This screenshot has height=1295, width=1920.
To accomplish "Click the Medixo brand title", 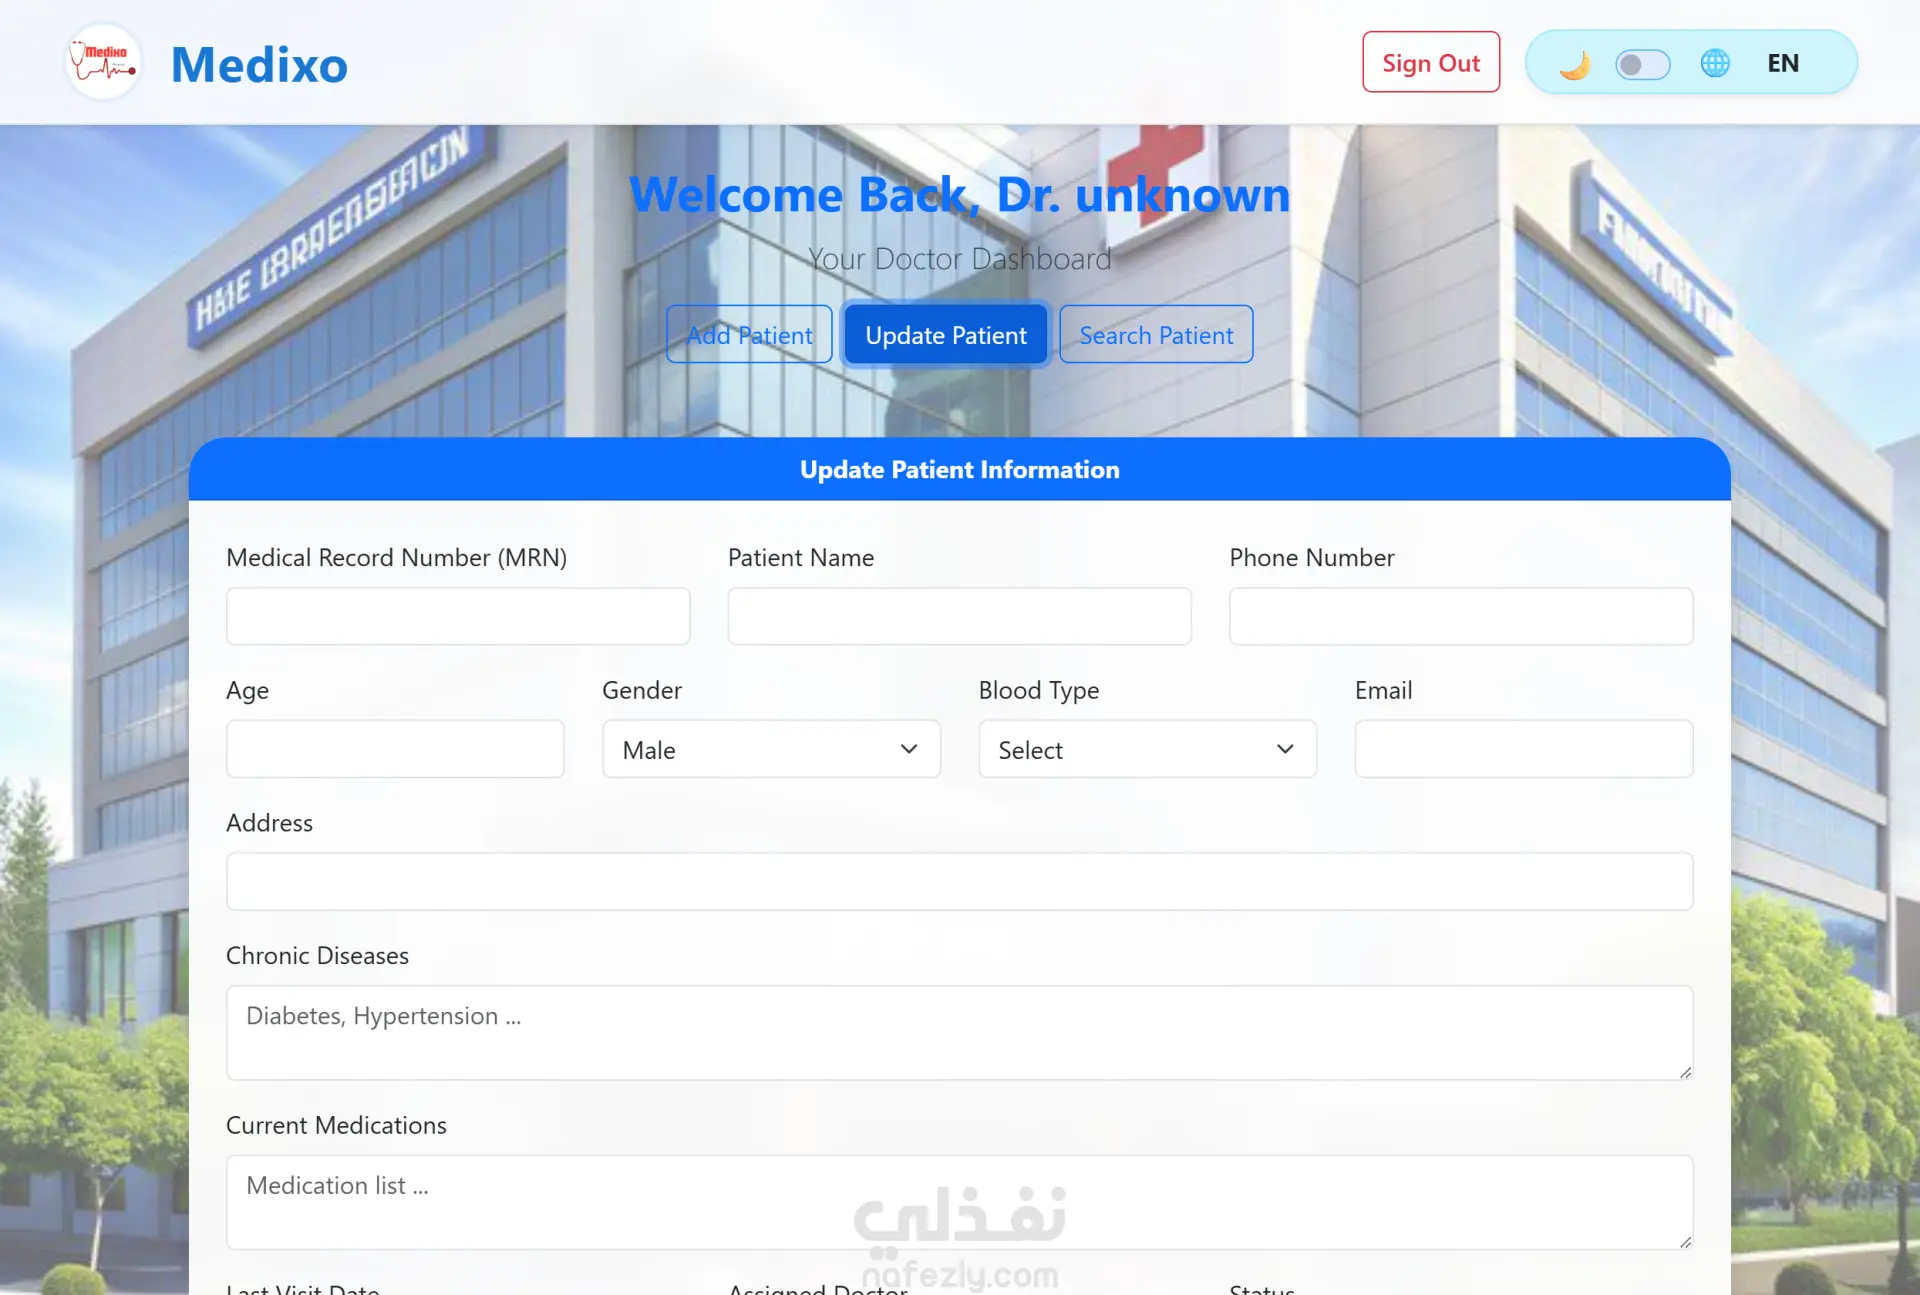I will pyautogui.click(x=259, y=65).
